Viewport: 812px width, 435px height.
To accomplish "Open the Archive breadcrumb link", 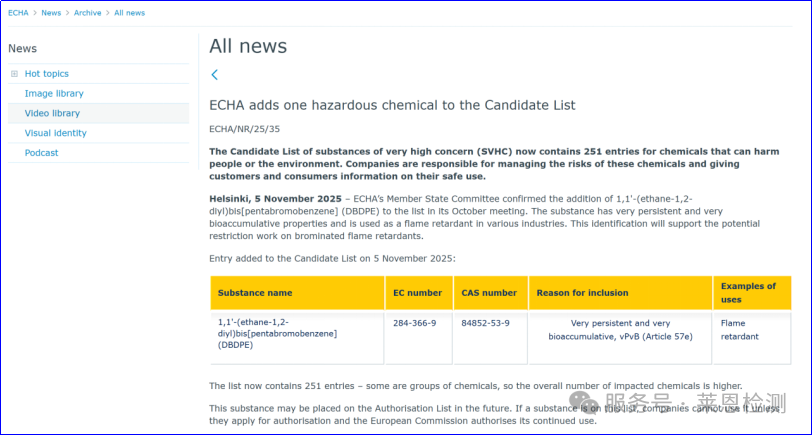I will 87,13.
